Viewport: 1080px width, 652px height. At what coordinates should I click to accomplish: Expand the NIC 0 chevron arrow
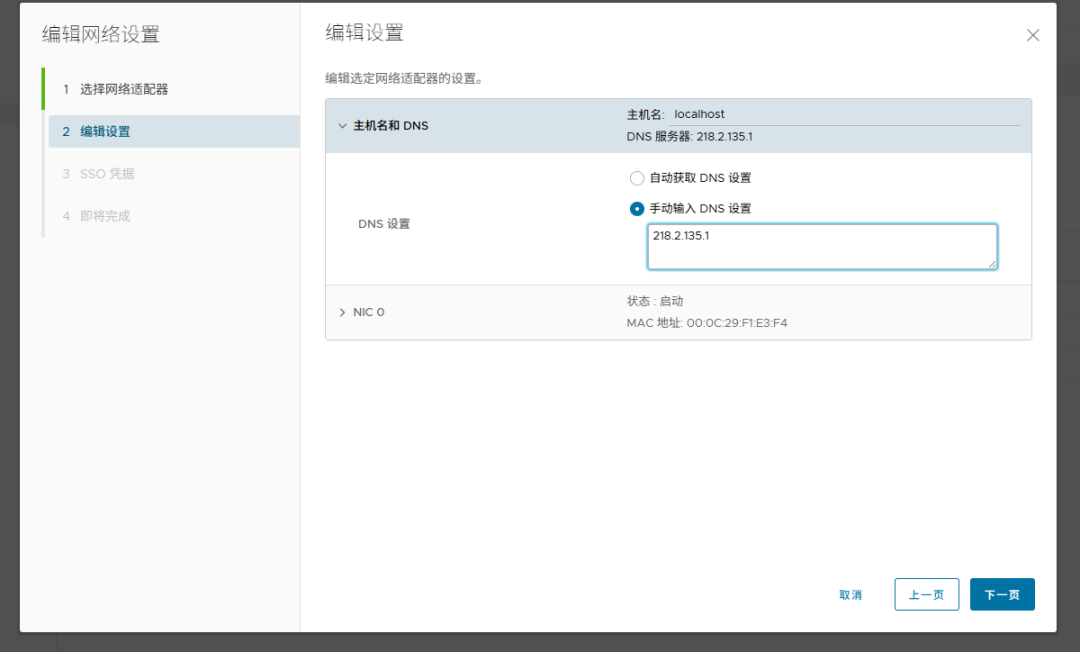342,313
